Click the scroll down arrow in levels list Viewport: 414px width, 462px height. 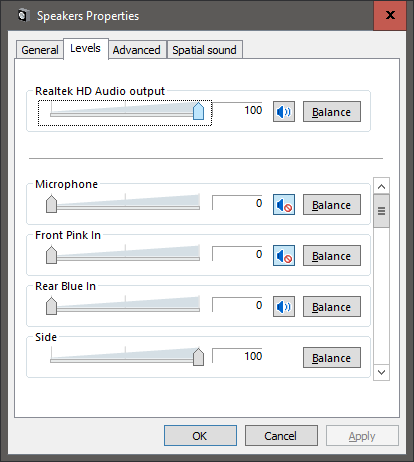coord(382,372)
